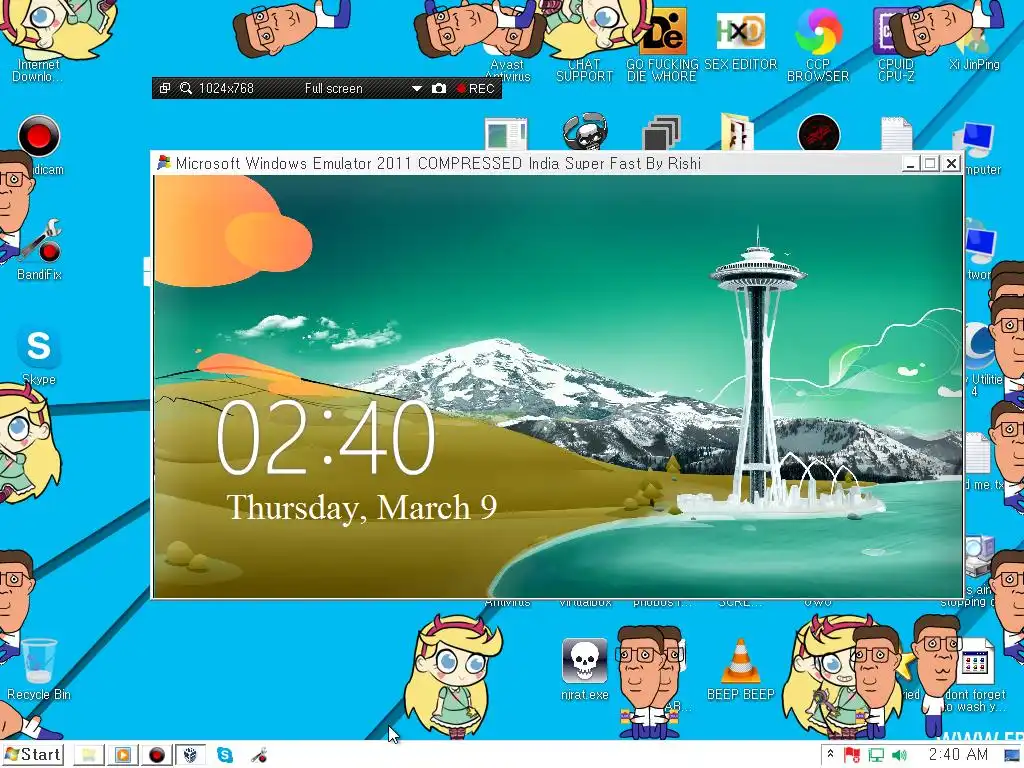Image resolution: width=1024 pixels, height=768 pixels.
Task: Switch to the Bandicam red-record taskbar button
Action: coord(157,756)
